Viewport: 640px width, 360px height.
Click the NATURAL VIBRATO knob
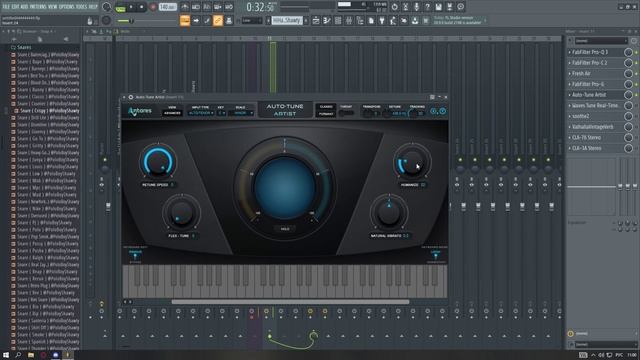[389, 213]
